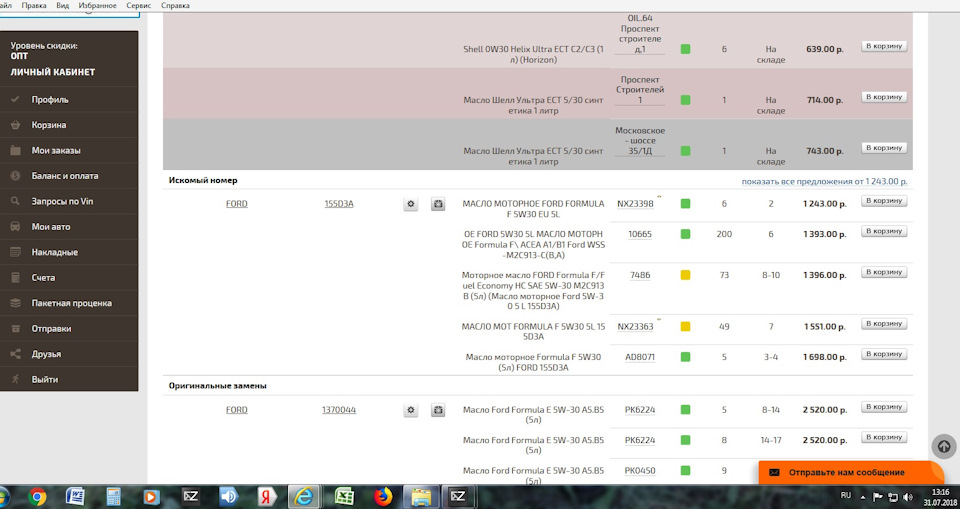Click supplier code 10665

click(640, 234)
